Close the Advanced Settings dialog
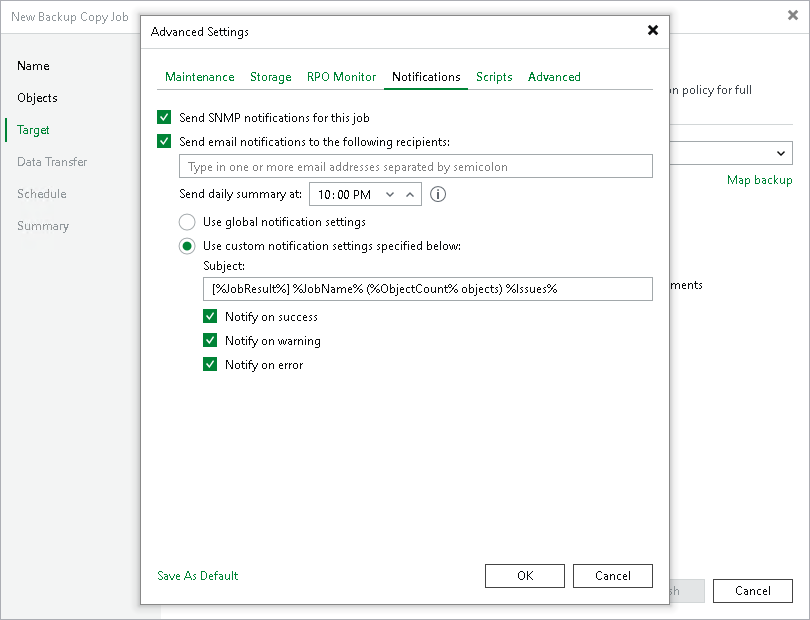 [x=653, y=30]
